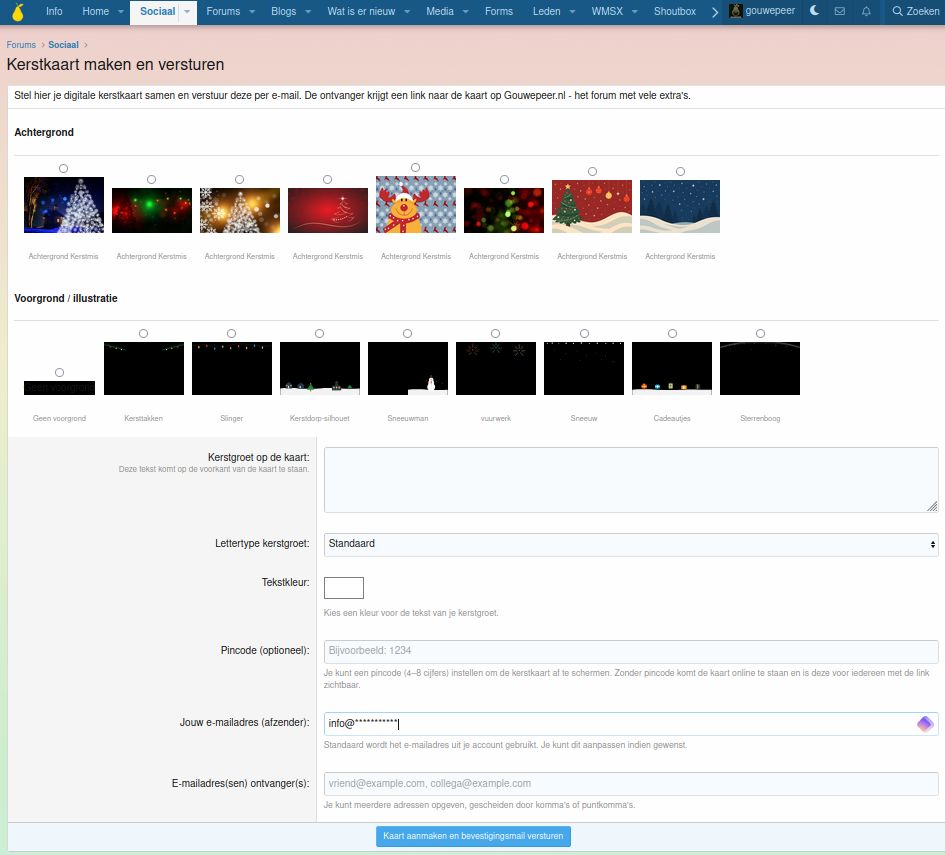Click the pear logo in navbar
Image resolution: width=945 pixels, height=855 pixels.
point(18,11)
